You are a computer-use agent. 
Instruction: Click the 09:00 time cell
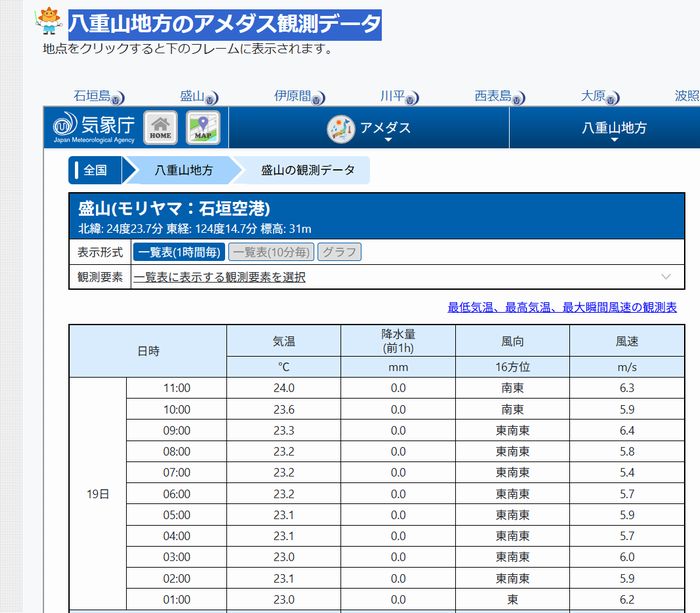click(x=176, y=430)
